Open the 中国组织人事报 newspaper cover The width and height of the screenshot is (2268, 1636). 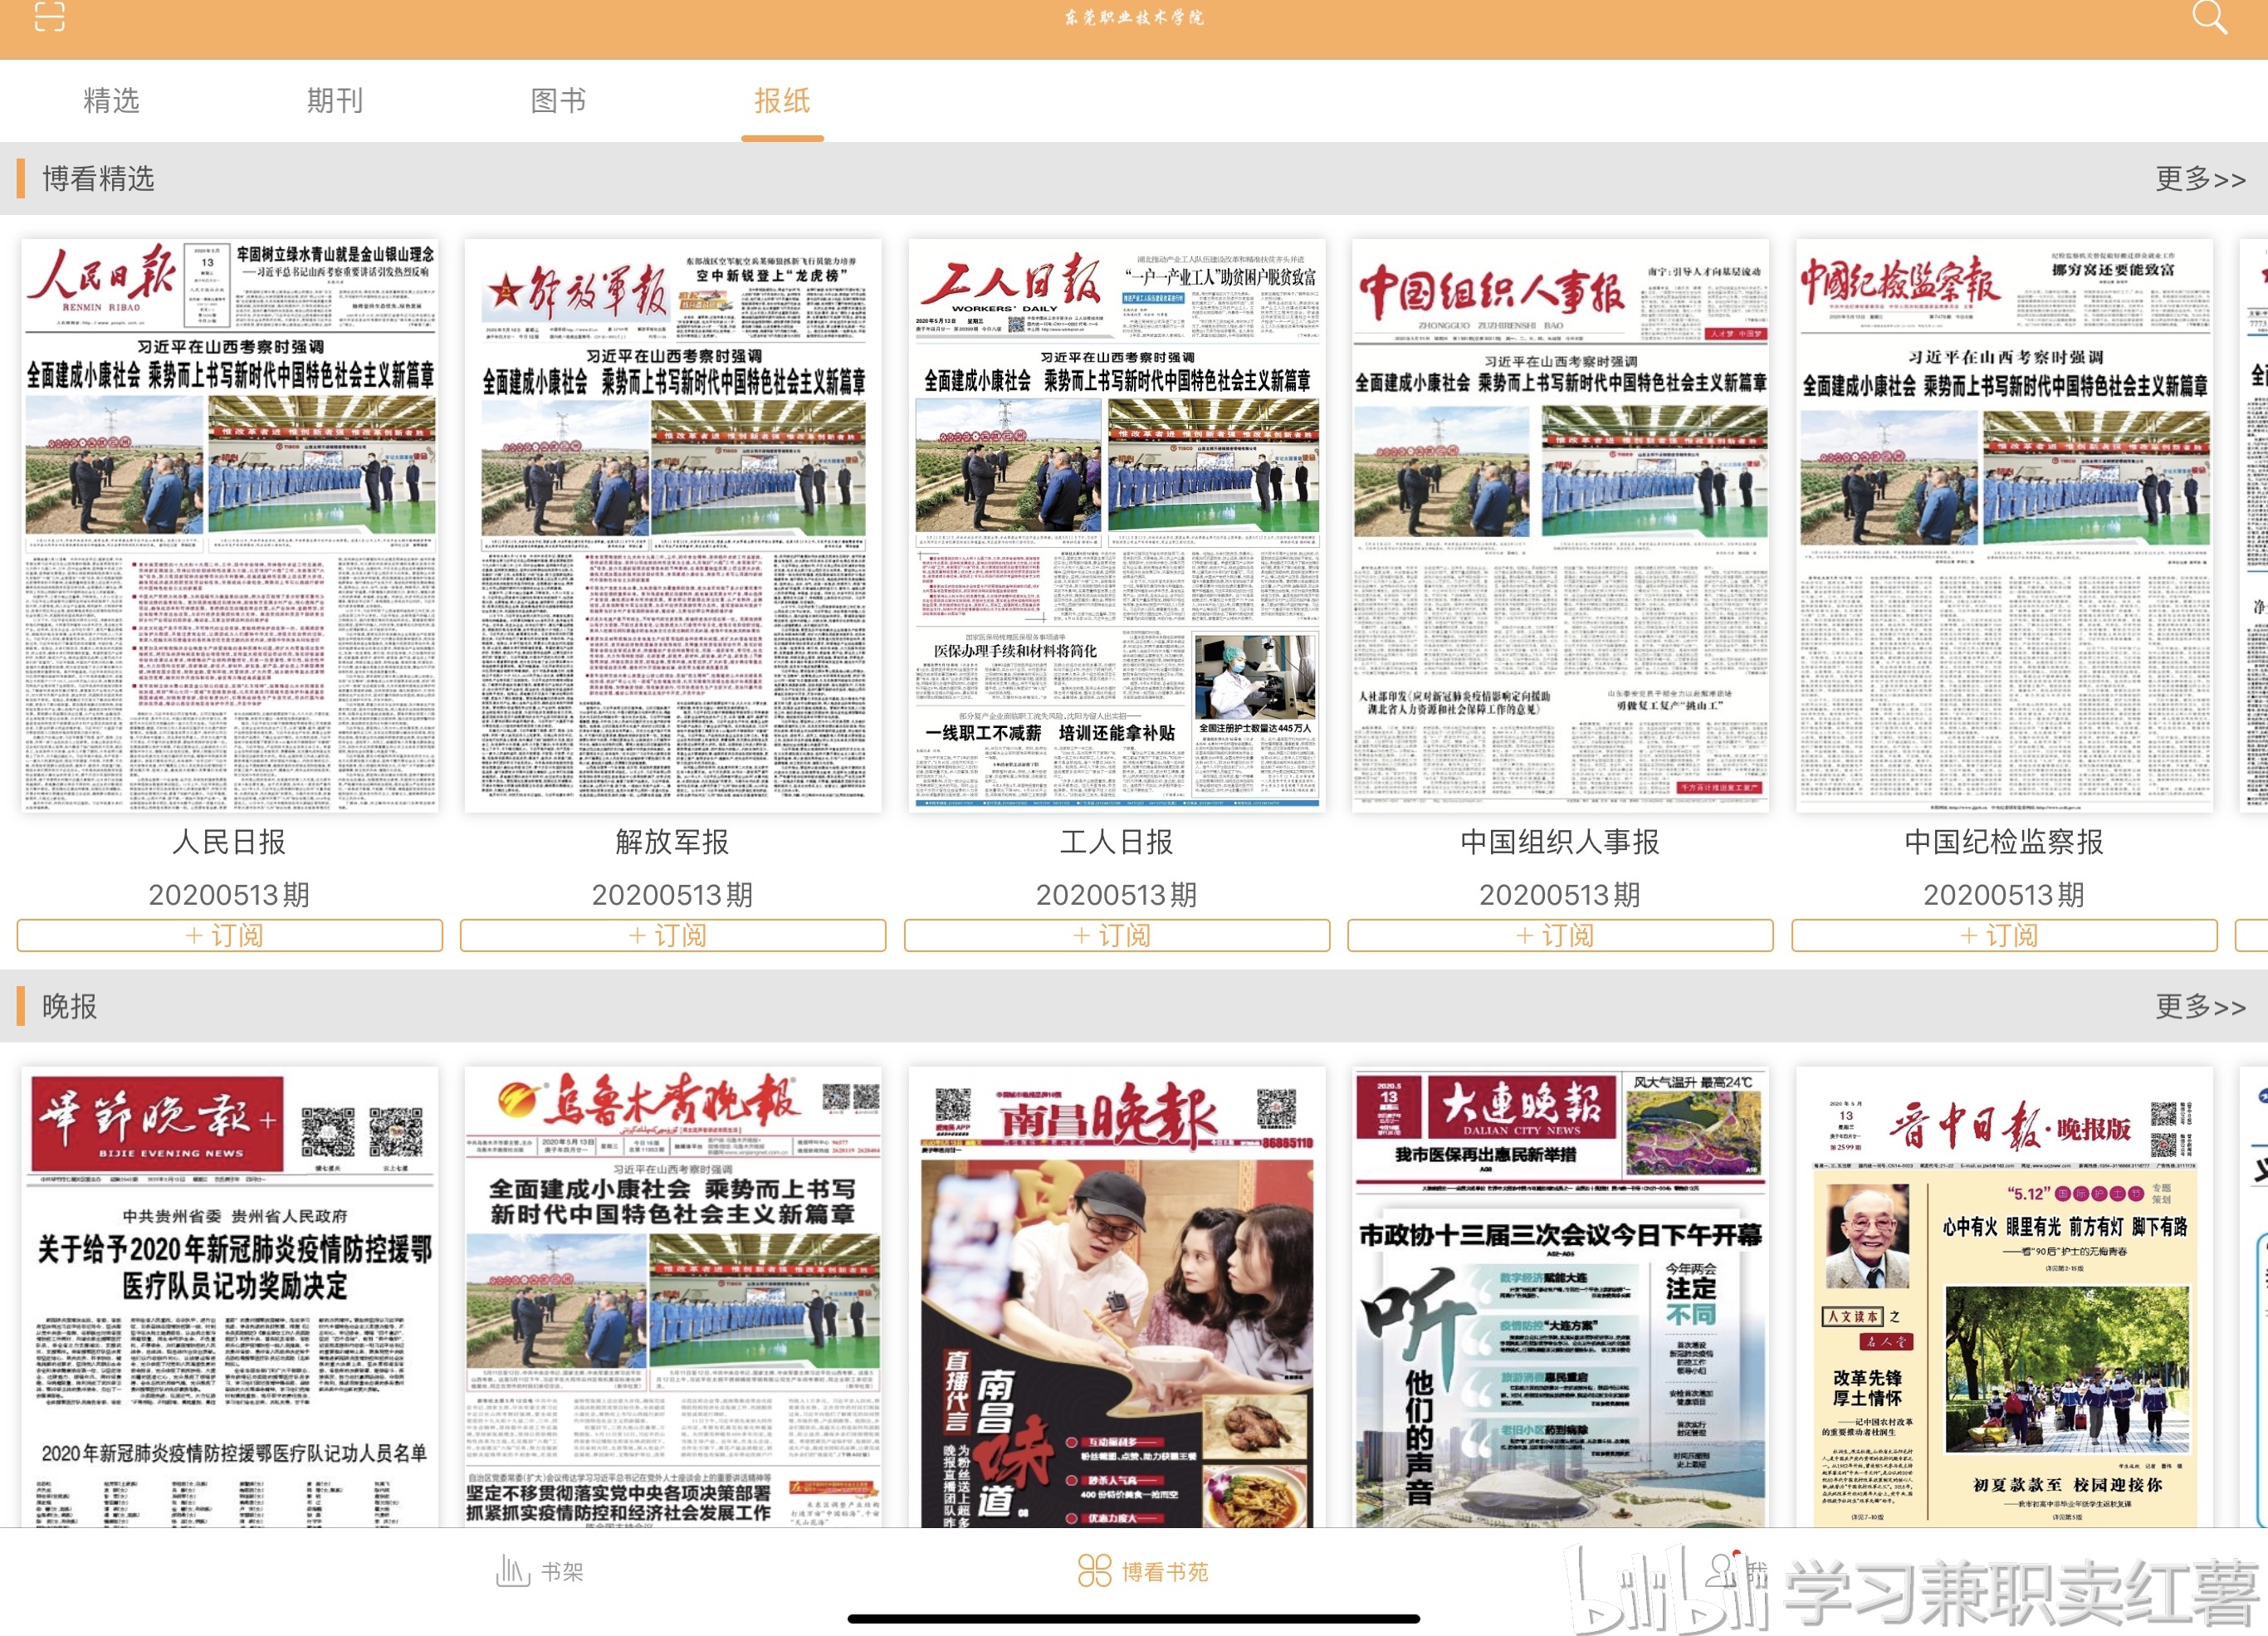click(1560, 525)
